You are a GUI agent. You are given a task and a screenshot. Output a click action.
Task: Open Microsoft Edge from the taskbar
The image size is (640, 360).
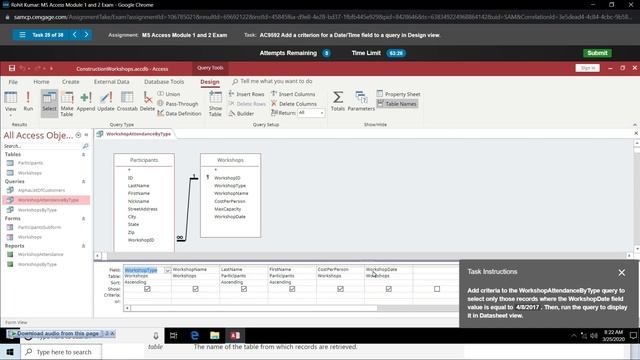point(195,336)
